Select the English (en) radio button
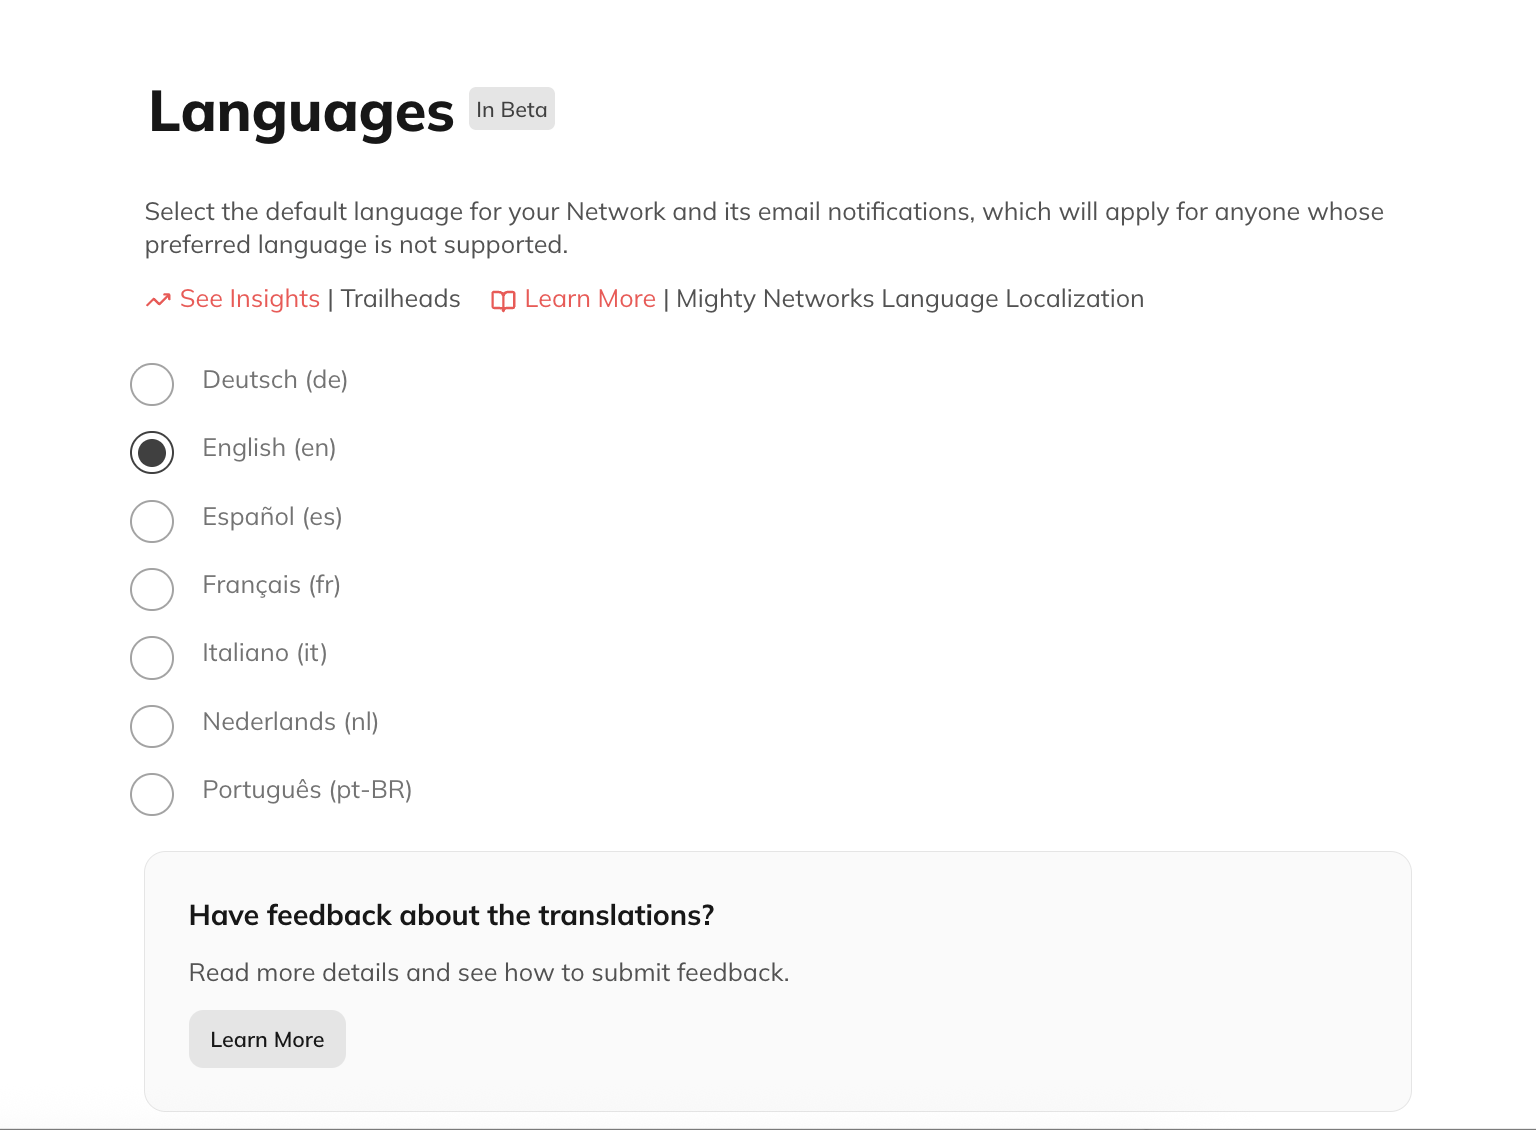 point(152,452)
